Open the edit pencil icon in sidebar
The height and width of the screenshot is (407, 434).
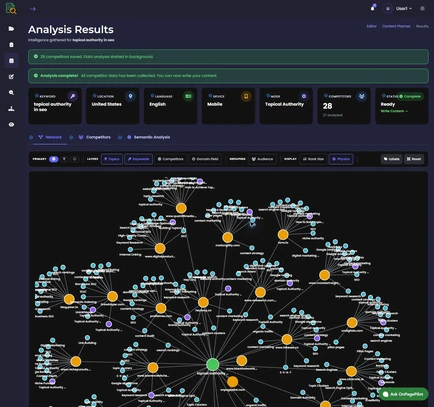click(11, 77)
